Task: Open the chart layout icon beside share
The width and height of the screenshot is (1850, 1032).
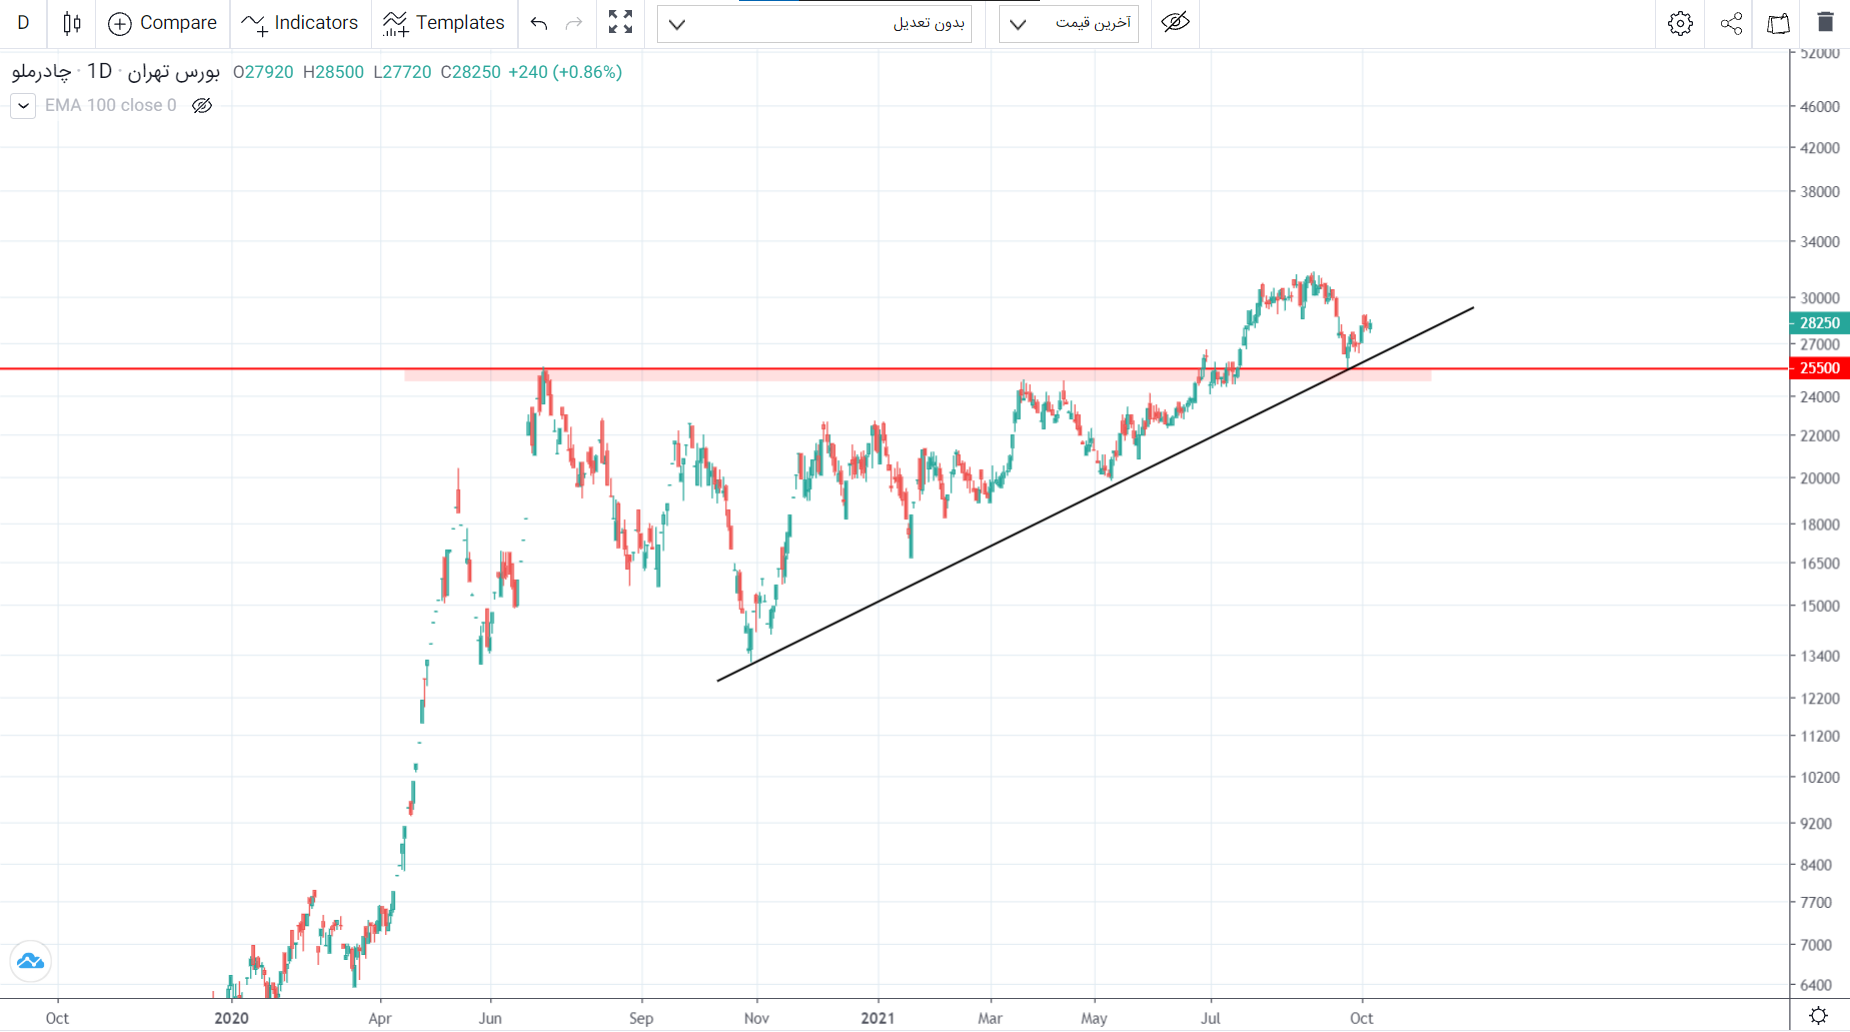Action: (x=1778, y=23)
